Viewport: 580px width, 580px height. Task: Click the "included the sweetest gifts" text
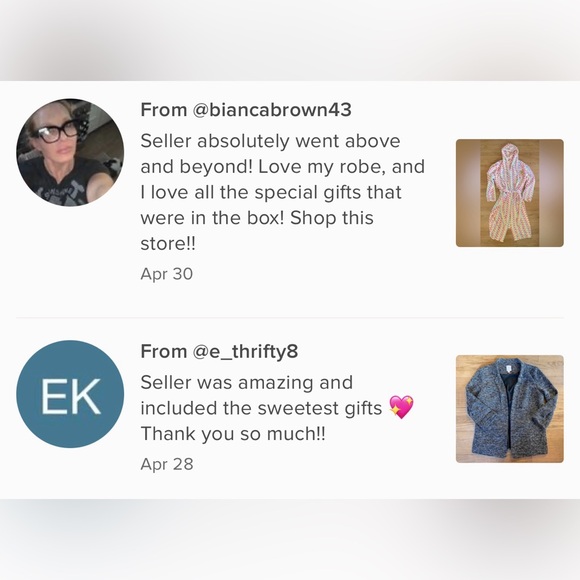261,408
